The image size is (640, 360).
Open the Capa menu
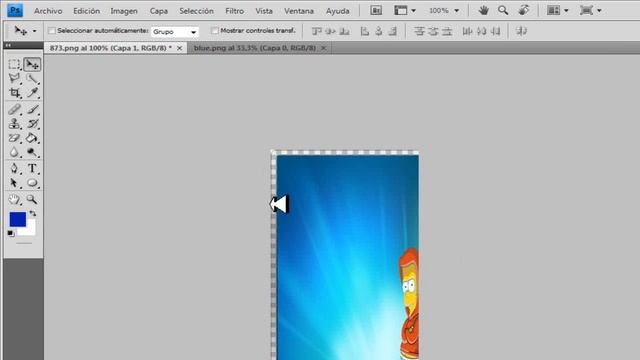click(x=159, y=11)
